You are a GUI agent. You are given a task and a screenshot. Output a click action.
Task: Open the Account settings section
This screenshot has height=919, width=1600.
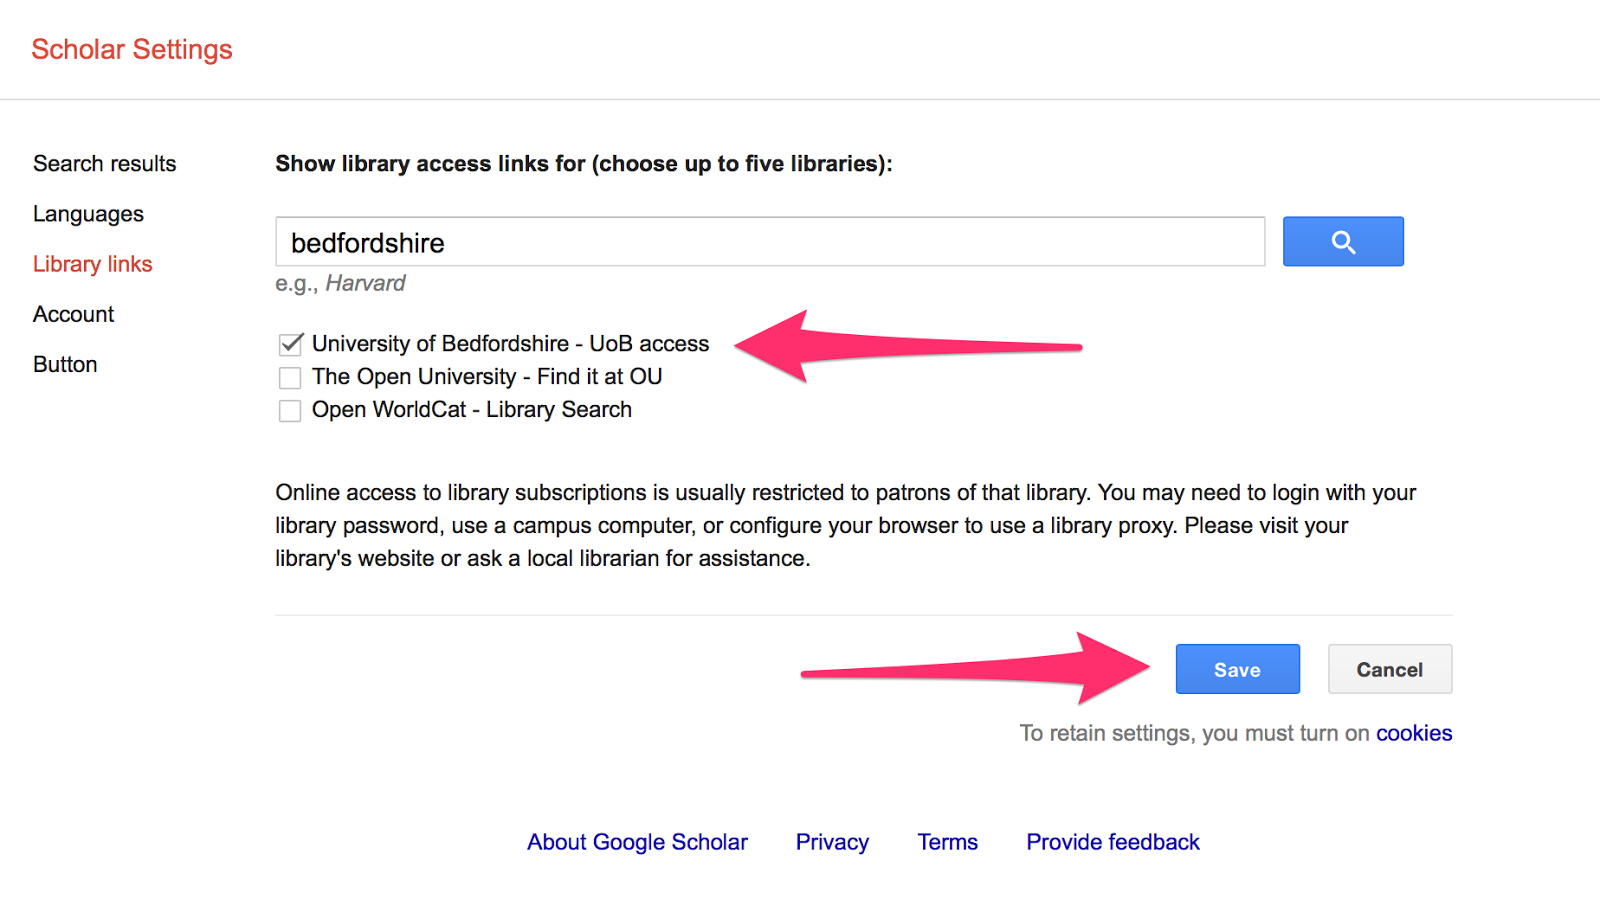click(73, 313)
